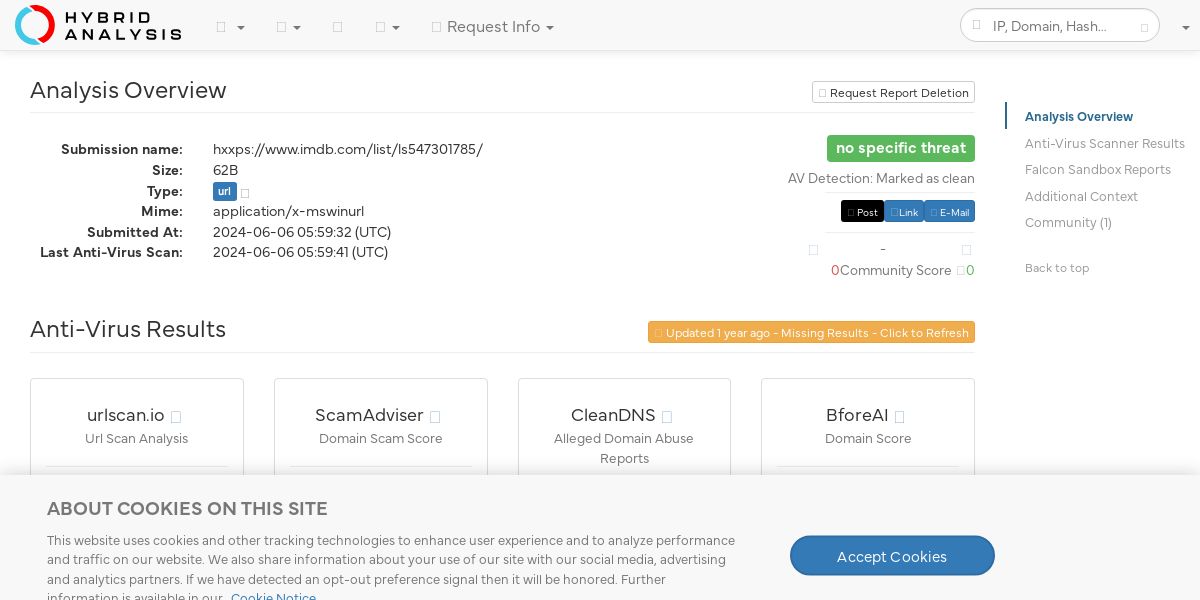Click the ABOUT COOKIES ON THIS SITE heading
1200x600 pixels.
187,509
